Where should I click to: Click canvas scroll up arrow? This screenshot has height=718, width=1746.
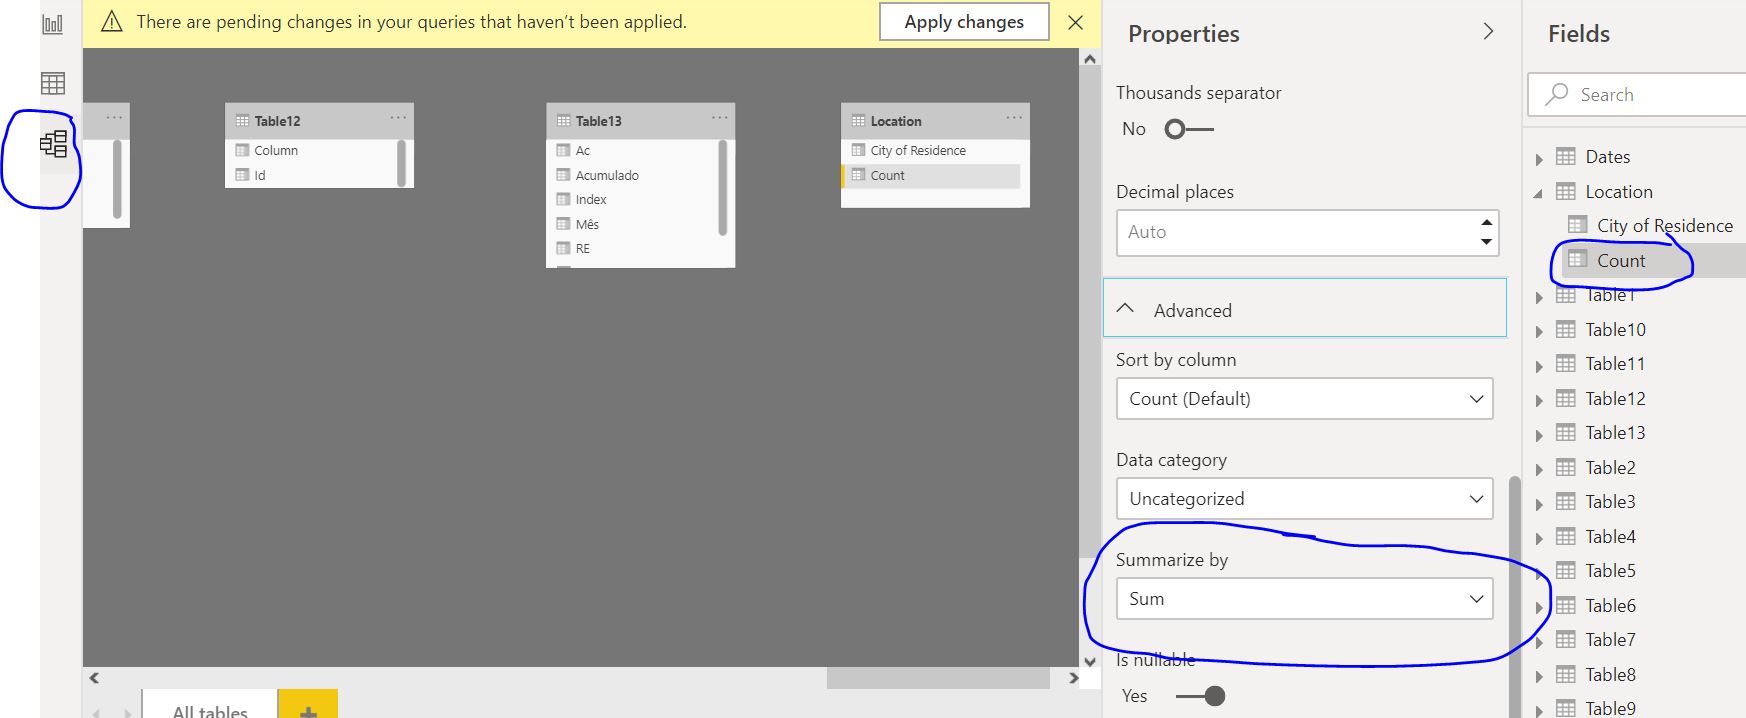(1090, 59)
